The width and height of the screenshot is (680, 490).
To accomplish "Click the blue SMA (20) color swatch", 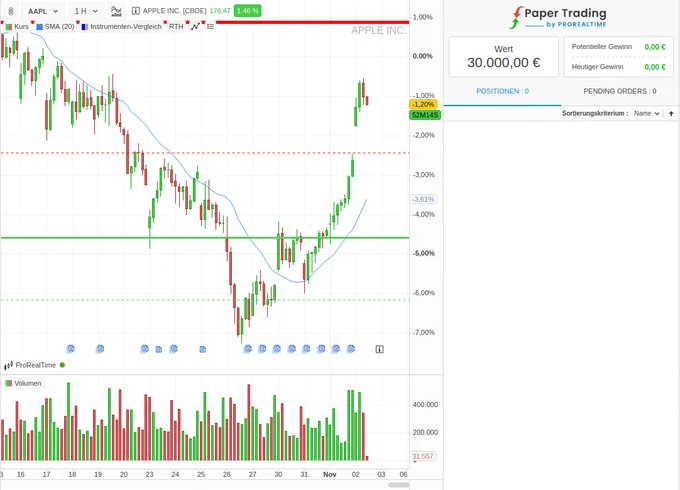I will pos(39,26).
